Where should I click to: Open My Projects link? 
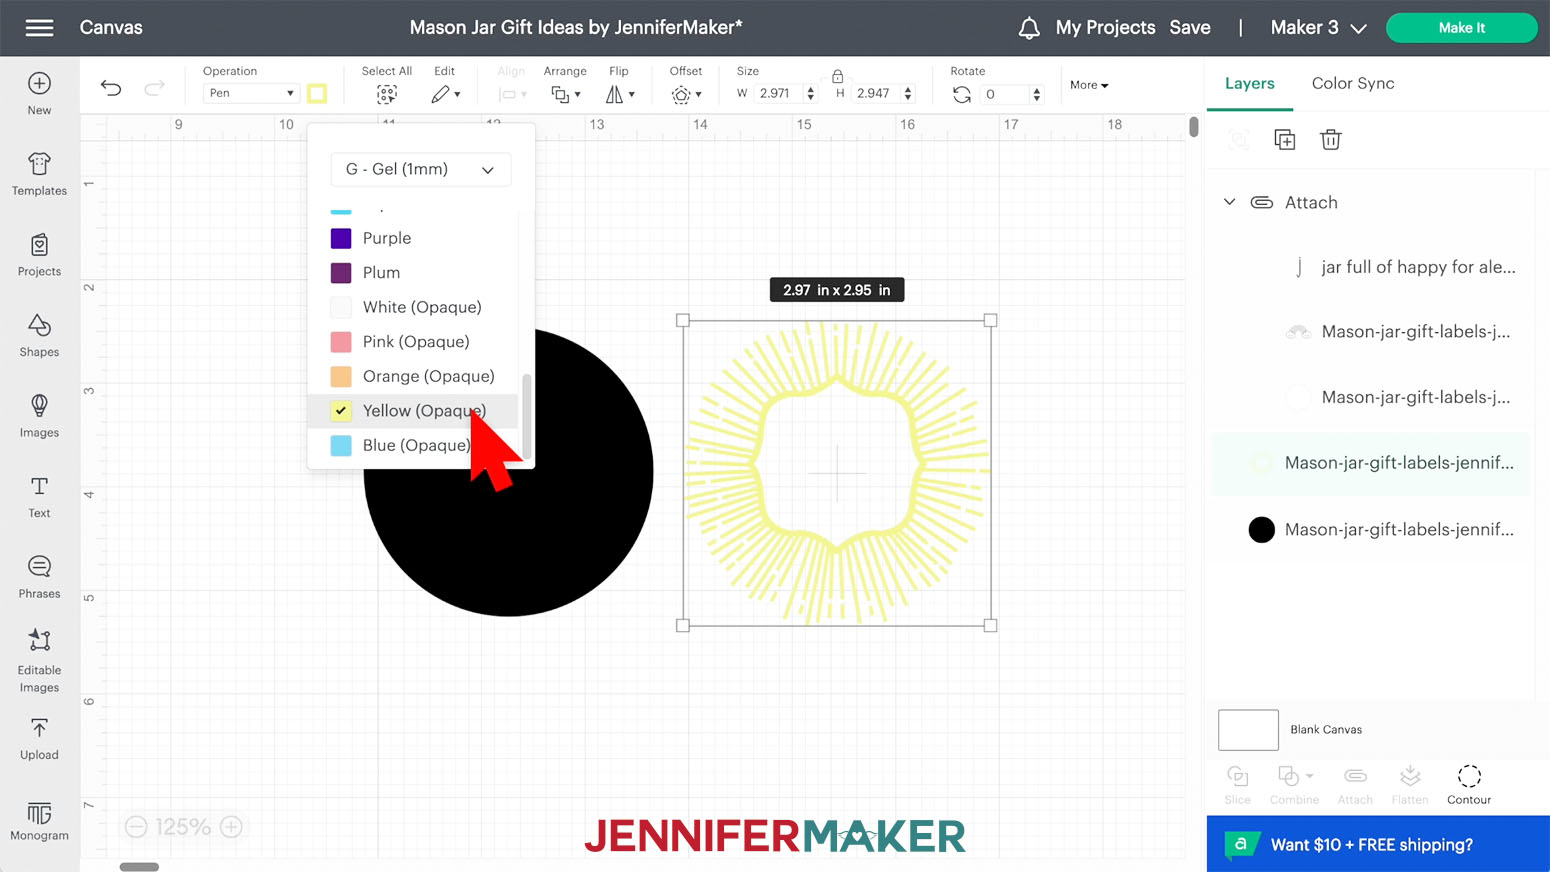point(1105,28)
